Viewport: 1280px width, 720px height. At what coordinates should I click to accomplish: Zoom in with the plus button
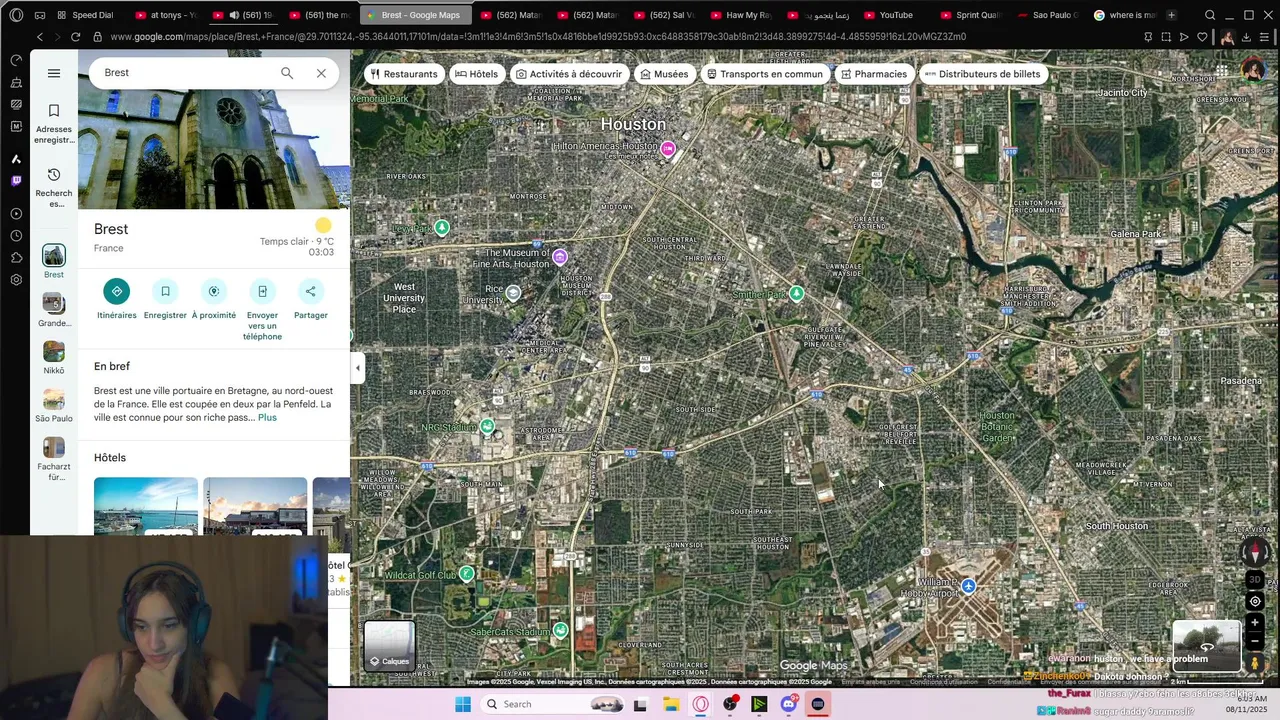point(1255,623)
